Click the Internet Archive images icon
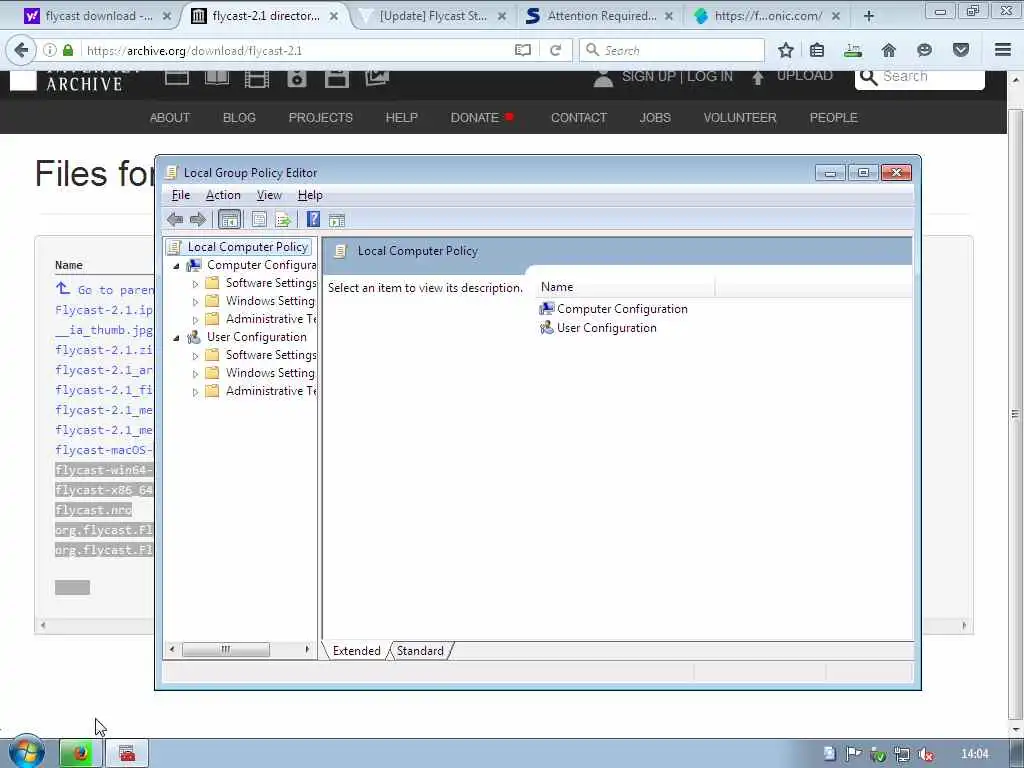The image size is (1024, 768). point(377,78)
